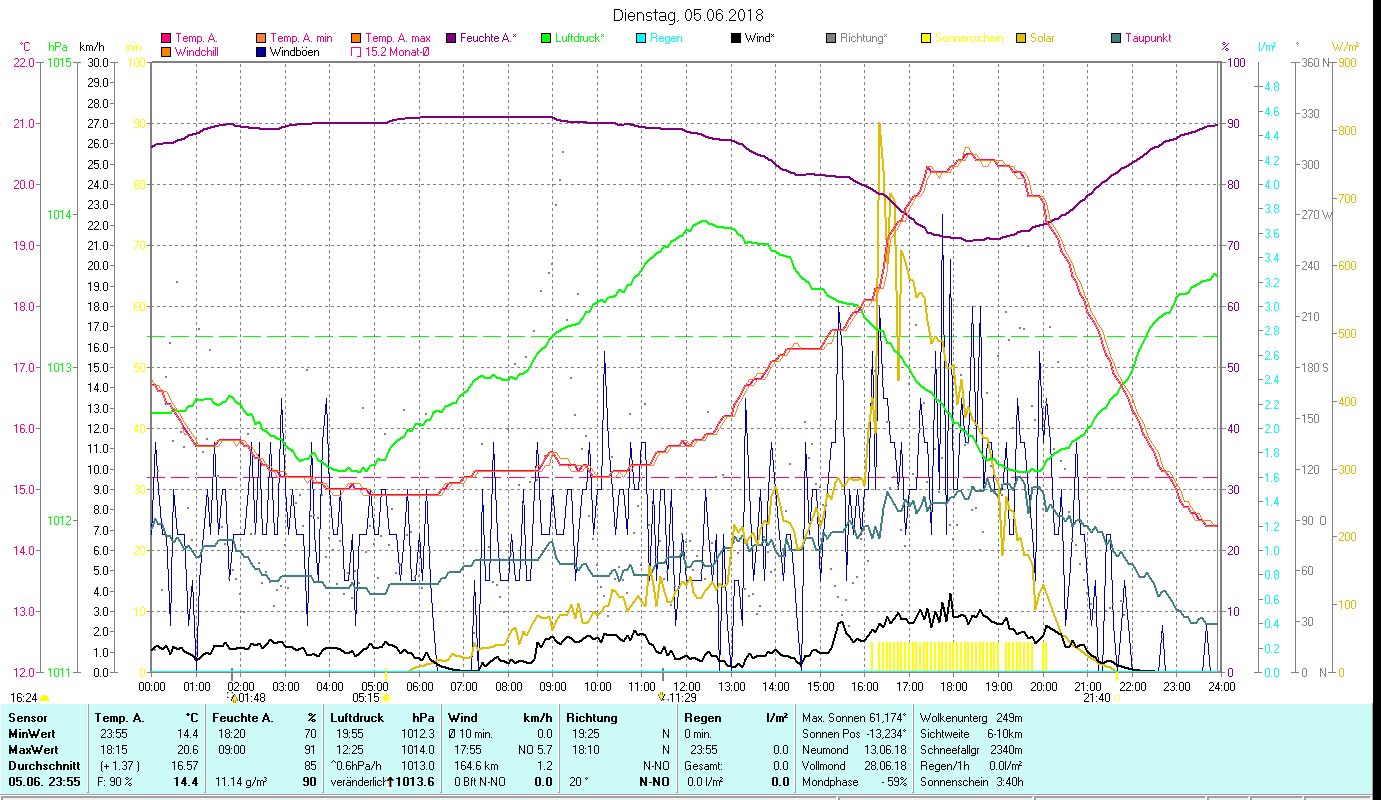Click the orange Windchill legend swatch
This screenshot has height=800, width=1381.
pos(166,52)
